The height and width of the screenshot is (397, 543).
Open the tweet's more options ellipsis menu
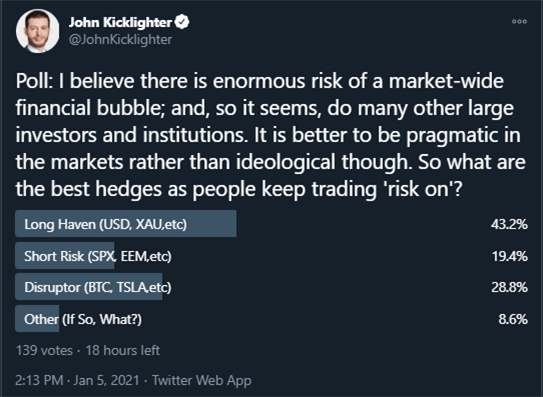coord(519,21)
